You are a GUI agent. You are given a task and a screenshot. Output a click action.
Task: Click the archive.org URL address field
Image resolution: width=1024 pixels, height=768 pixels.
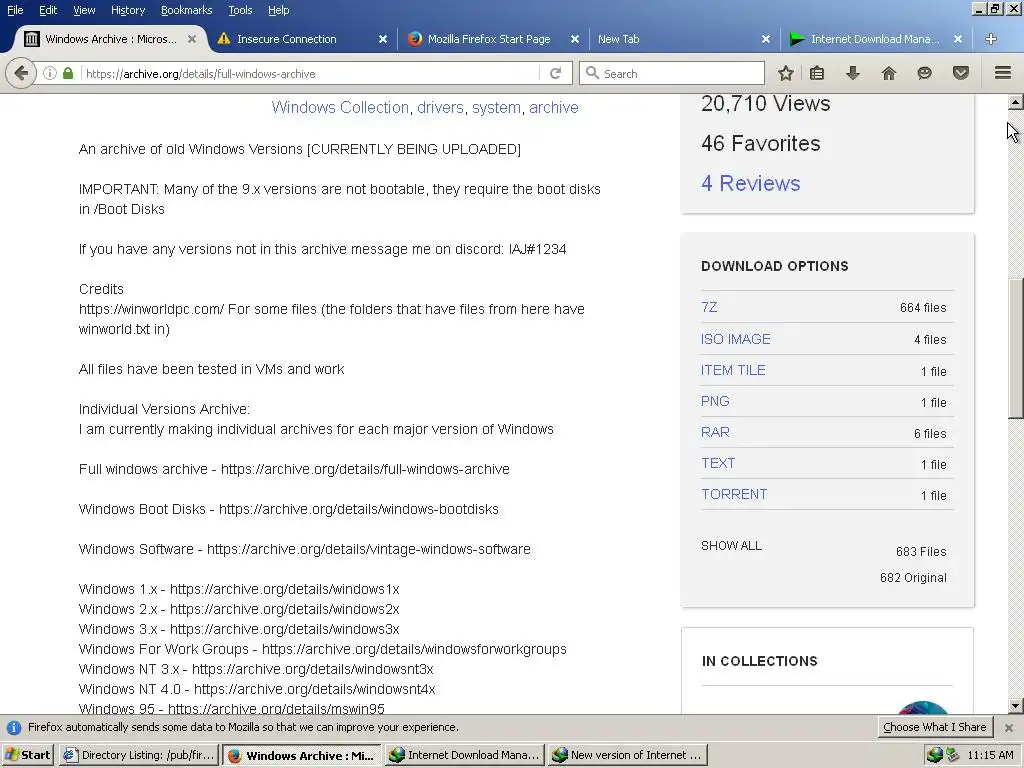click(310, 74)
